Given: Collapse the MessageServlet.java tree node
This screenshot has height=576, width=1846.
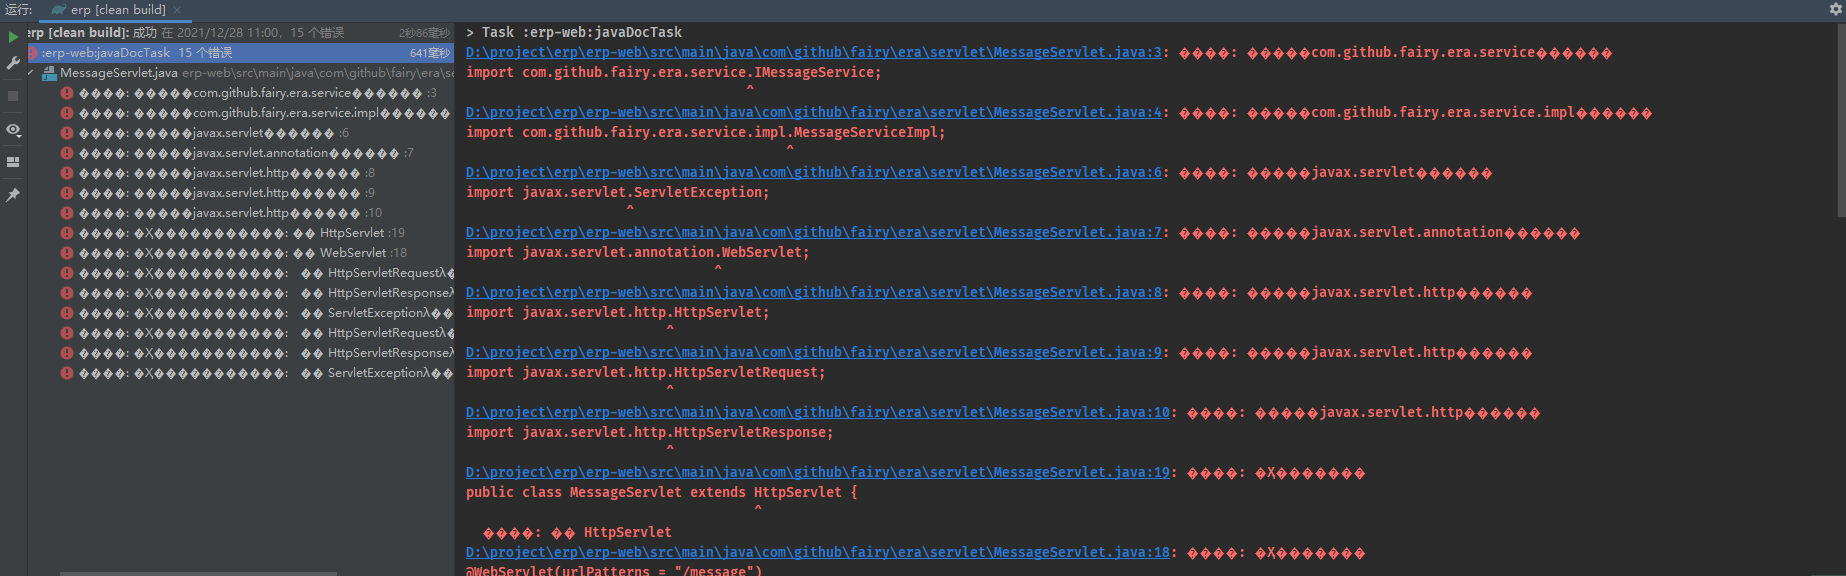Looking at the screenshot, I should pos(33,73).
